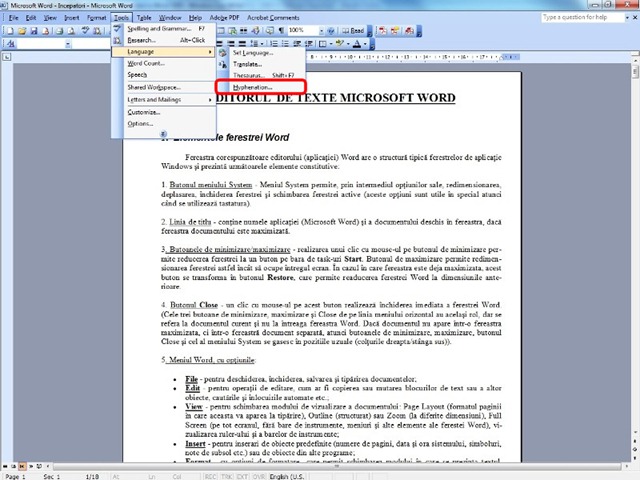The image size is (640, 480).
Task: Click Spelling and Grammar menu entry
Action: coord(164,29)
